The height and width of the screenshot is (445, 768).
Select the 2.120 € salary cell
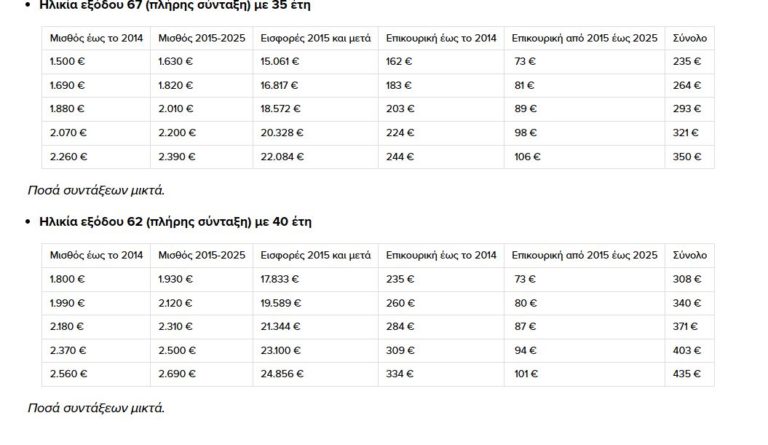tap(175, 303)
